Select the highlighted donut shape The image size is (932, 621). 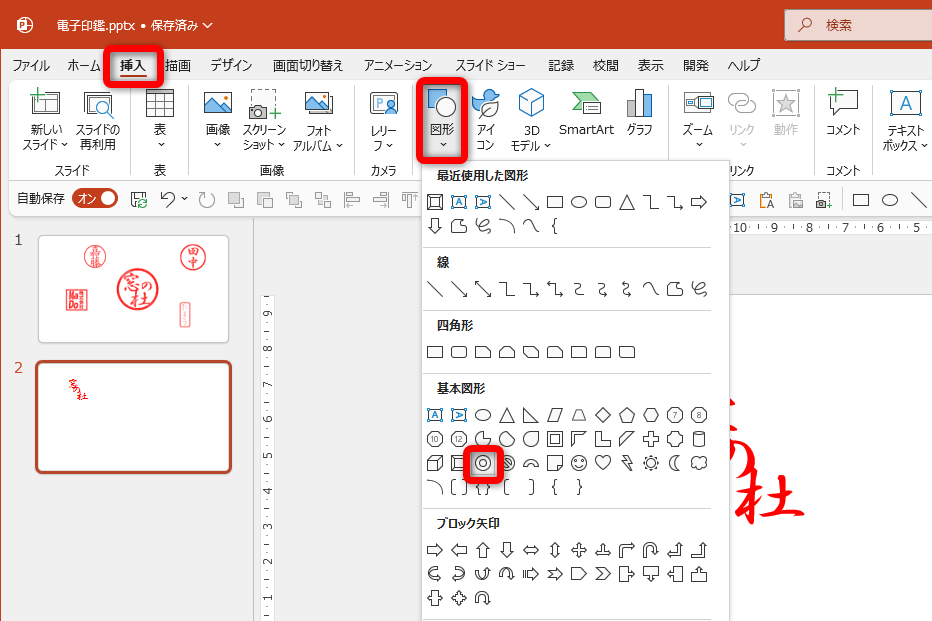click(483, 463)
